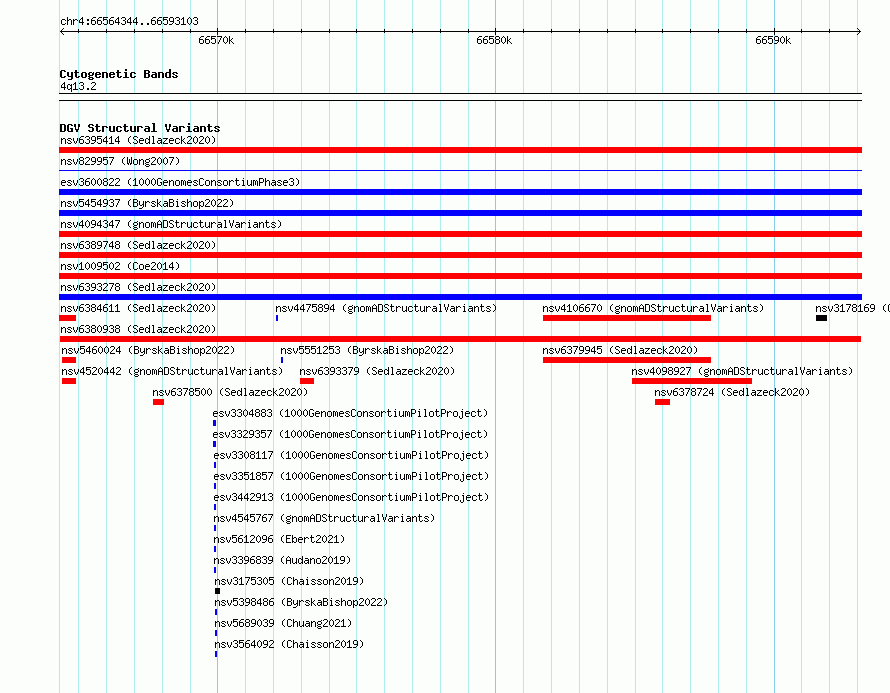Open nsv6384611 (Sedlazeck2020) label
The height and width of the screenshot is (693, 890).
(x=138, y=308)
